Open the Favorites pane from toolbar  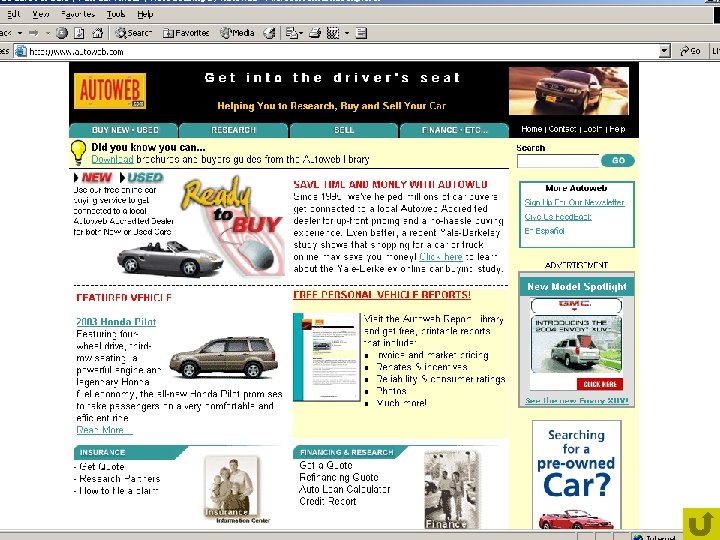(186, 33)
